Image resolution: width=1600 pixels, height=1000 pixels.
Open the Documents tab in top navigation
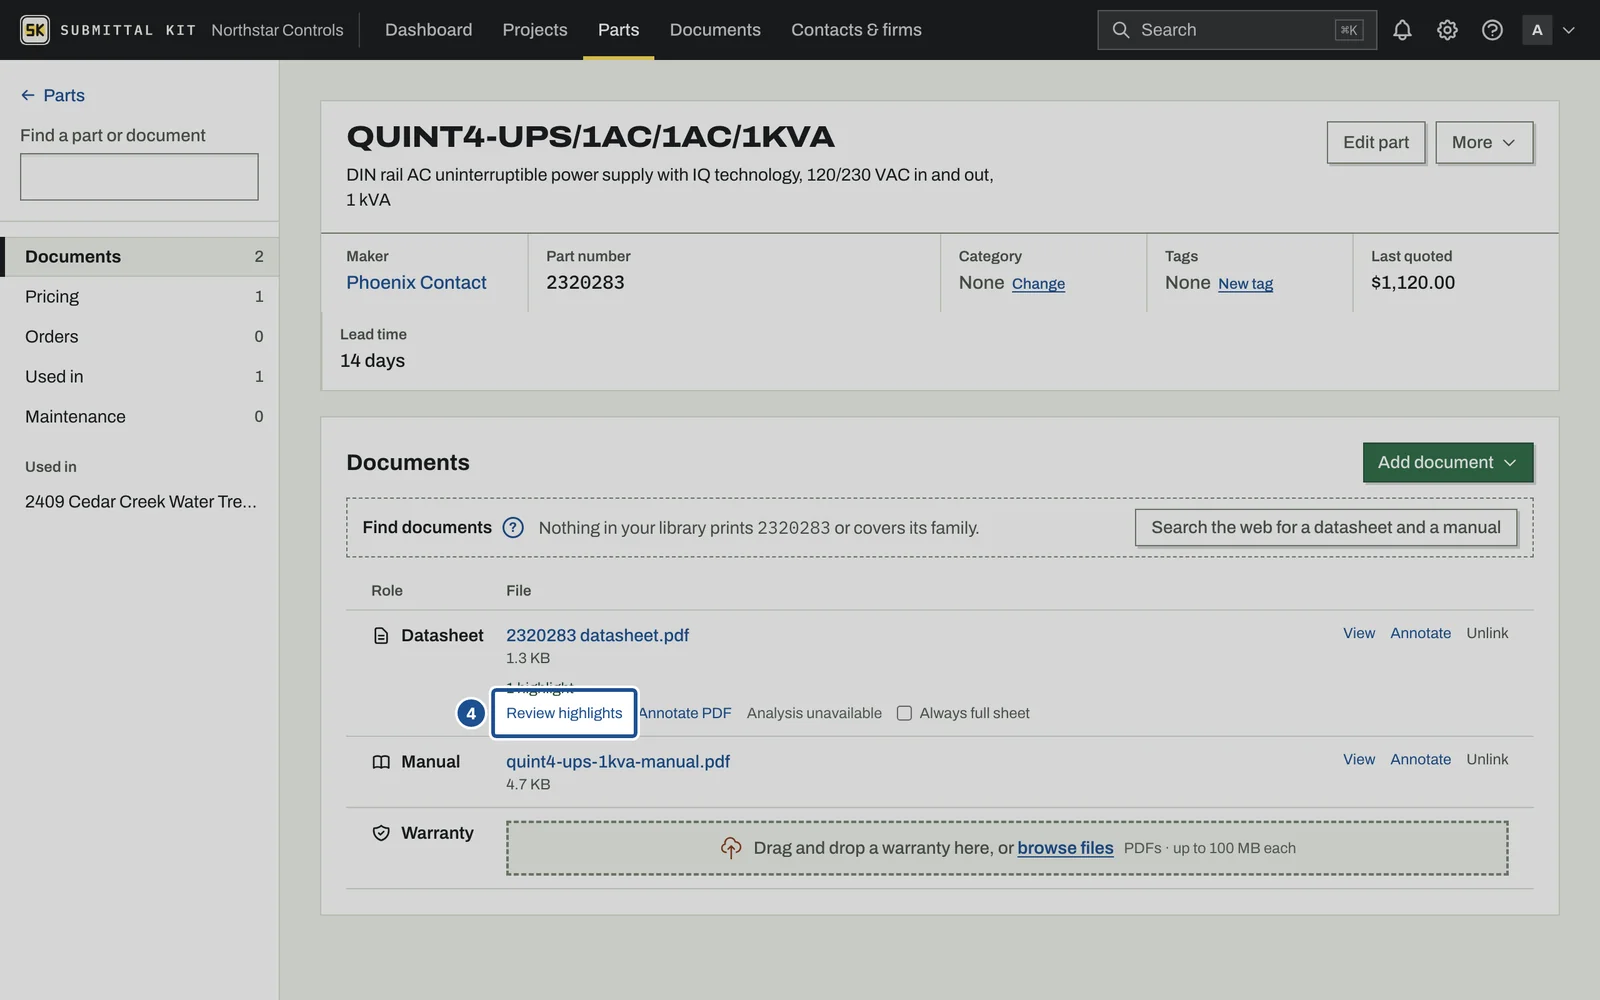click(715, 30)
